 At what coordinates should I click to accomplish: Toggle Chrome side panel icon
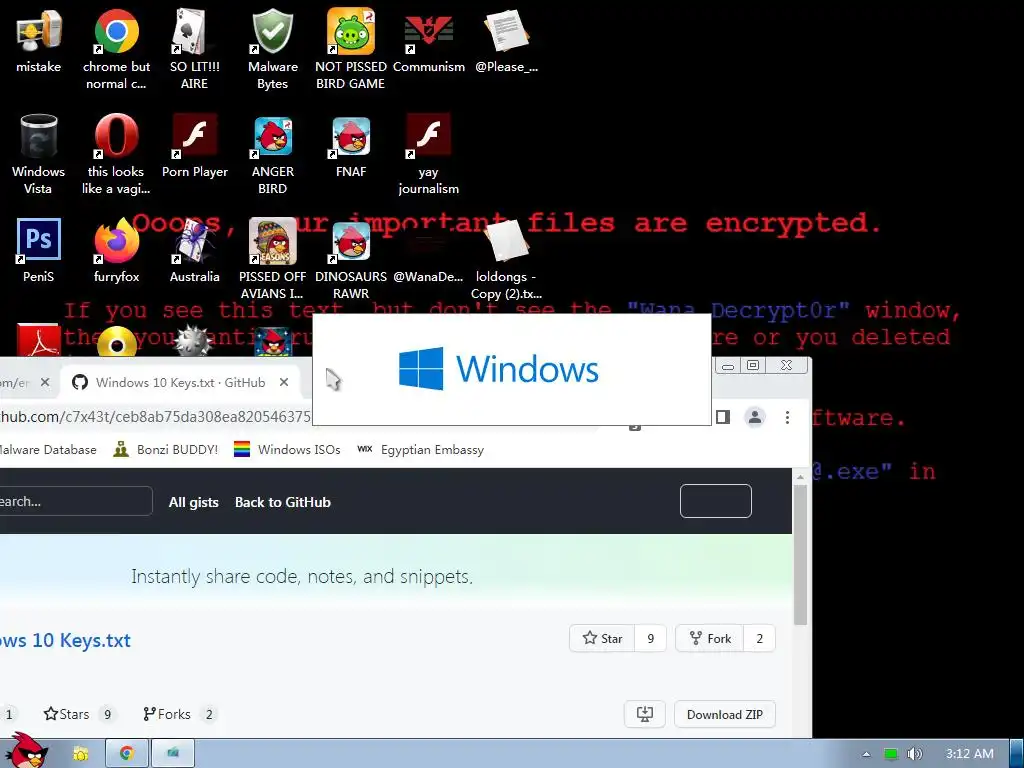tap(722, 417)
